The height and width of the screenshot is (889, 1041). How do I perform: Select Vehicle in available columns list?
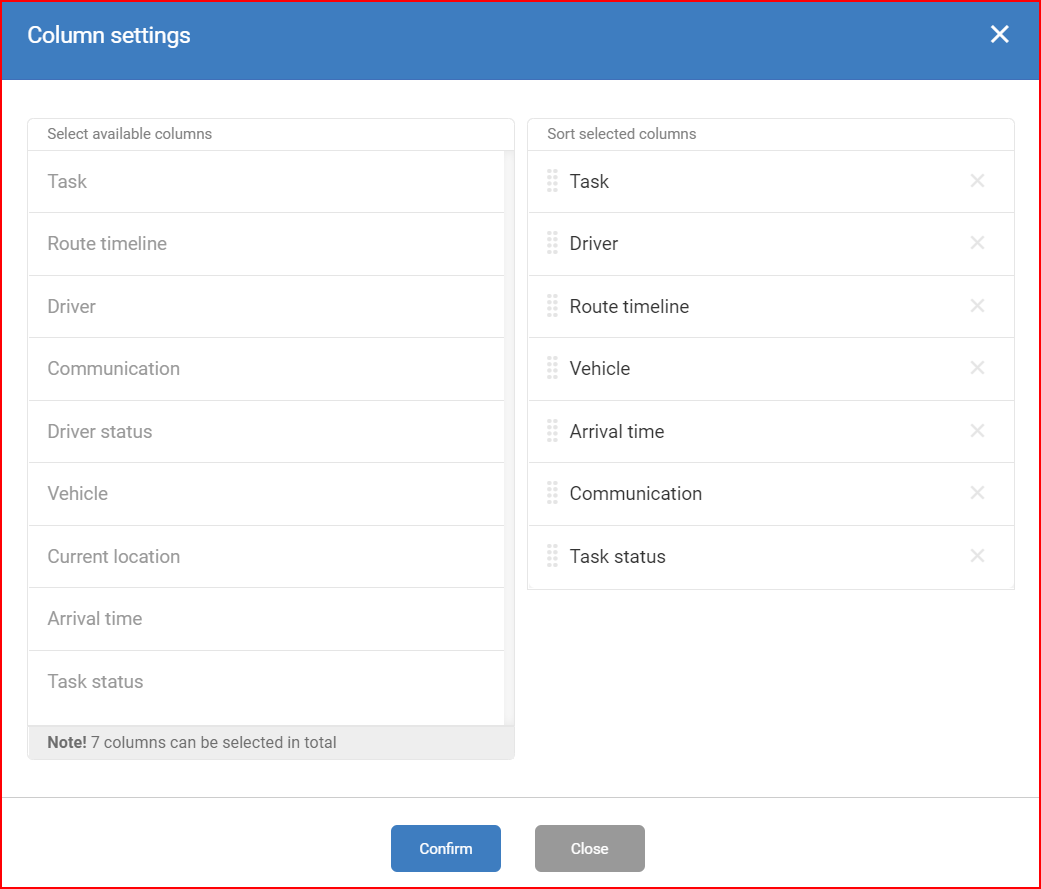pyautogui.click(x=266, y=493)
